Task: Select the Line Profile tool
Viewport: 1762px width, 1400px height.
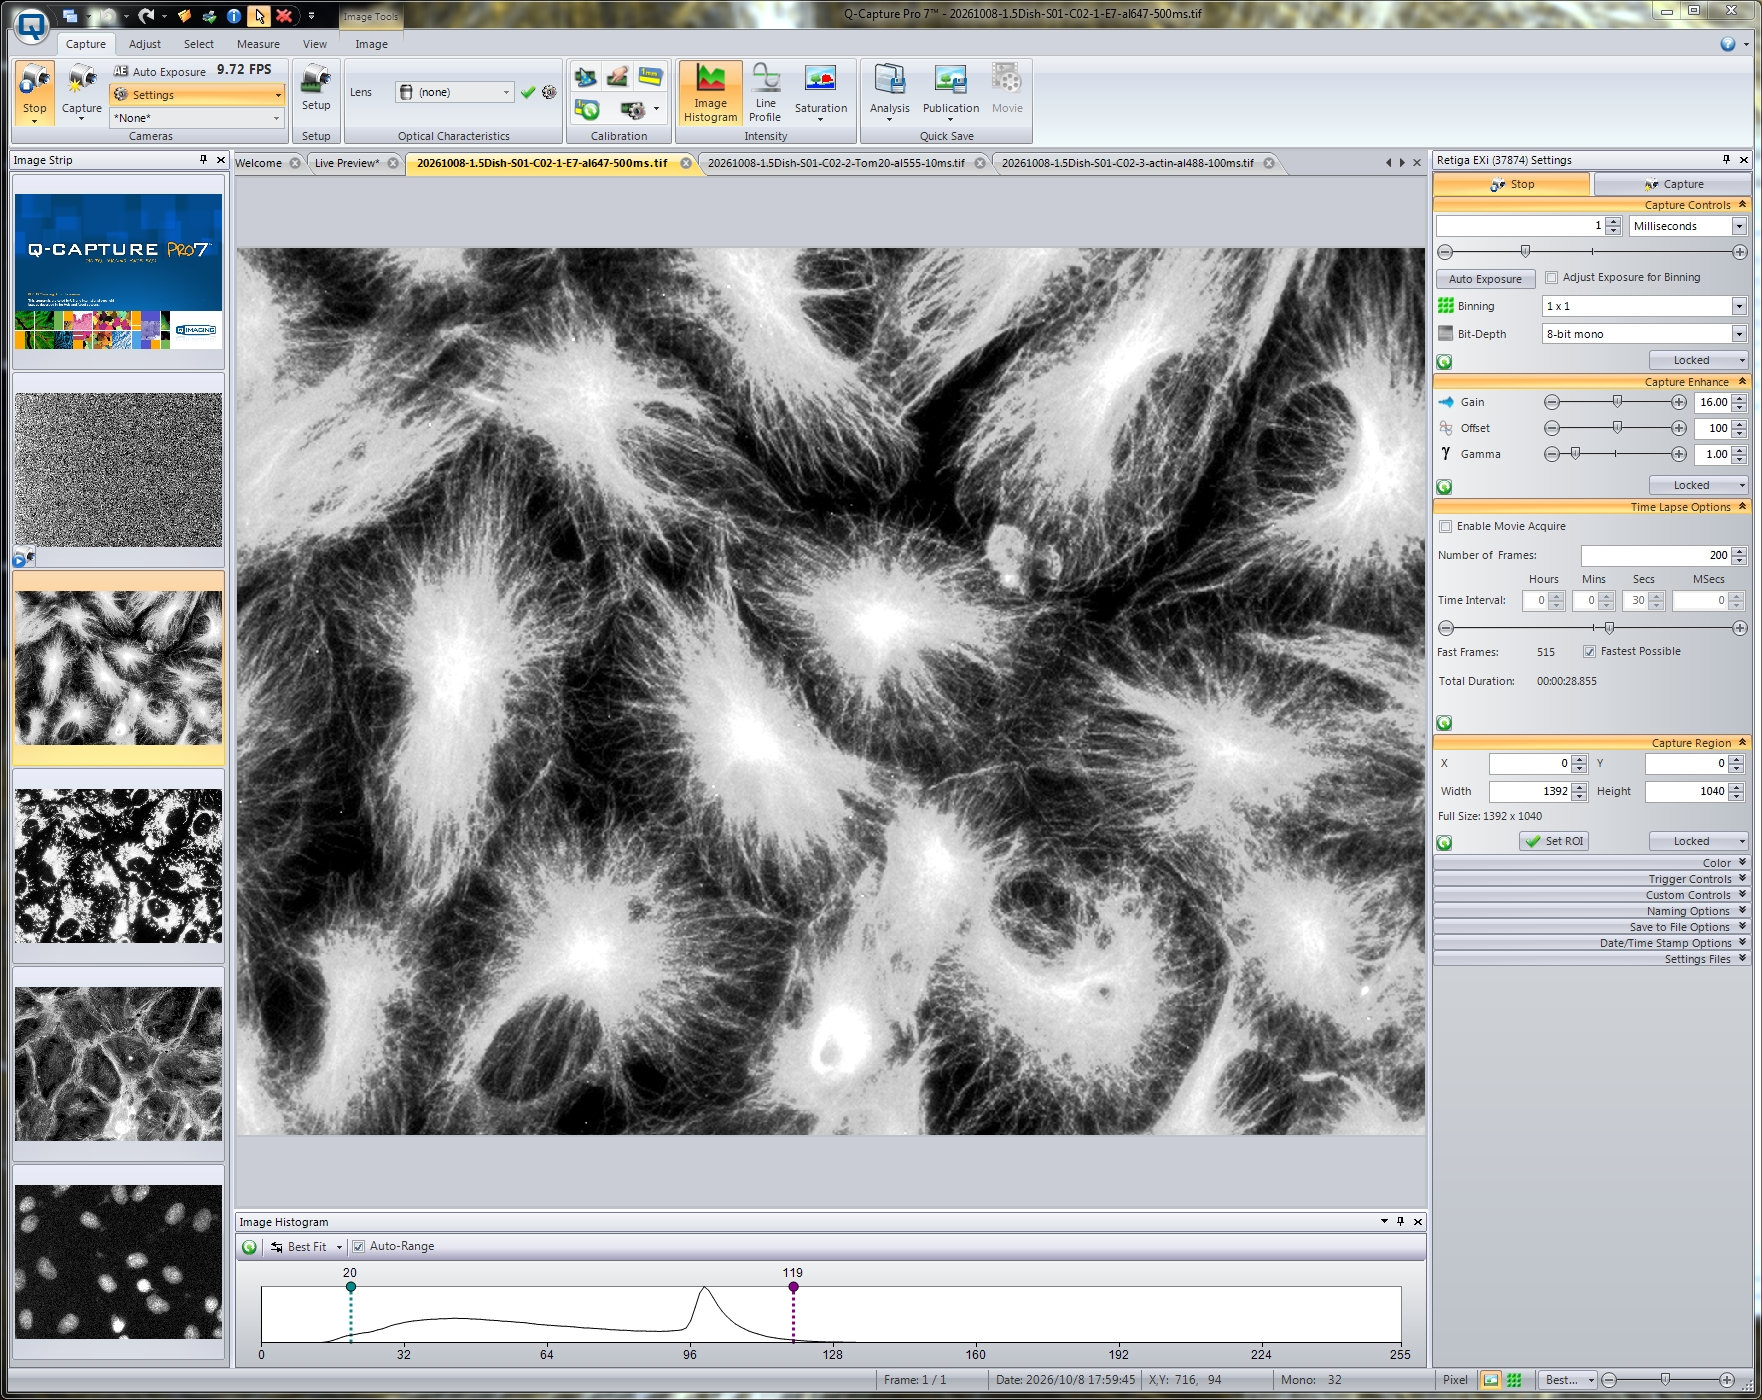Action: (x=765, y=94)
